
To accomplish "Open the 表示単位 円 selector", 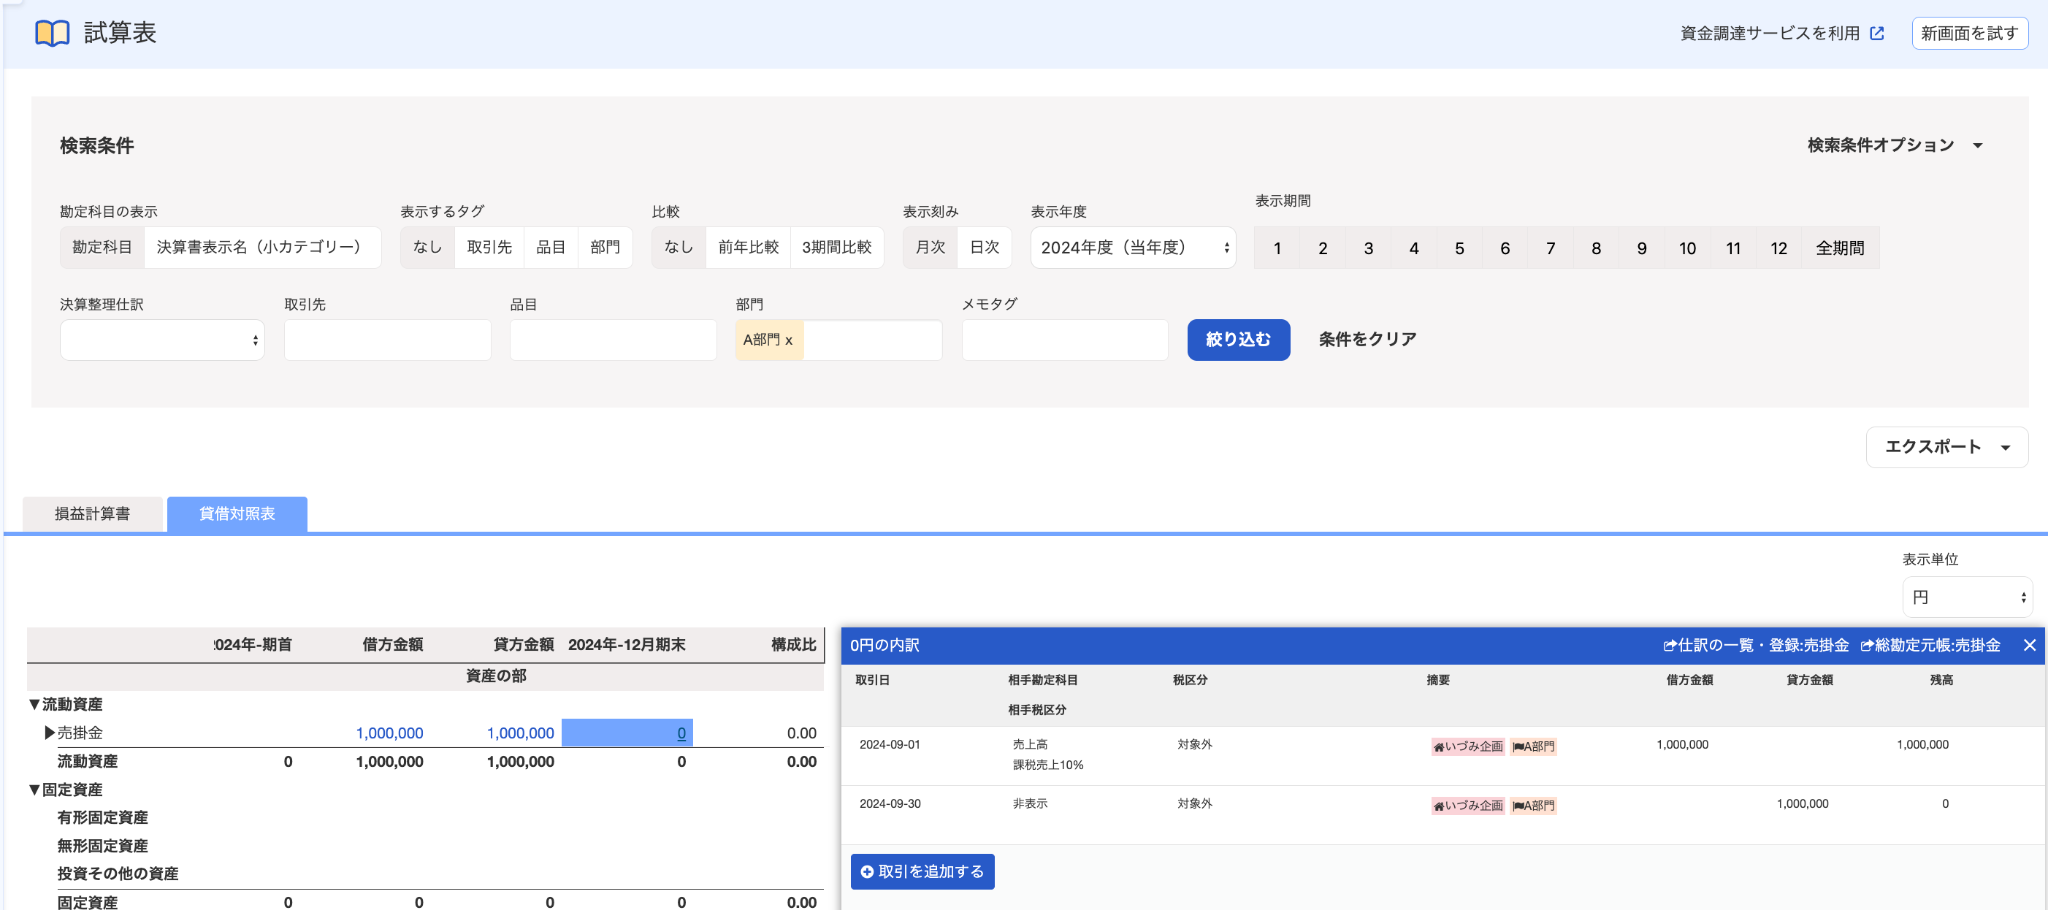I will point(1967,597).
